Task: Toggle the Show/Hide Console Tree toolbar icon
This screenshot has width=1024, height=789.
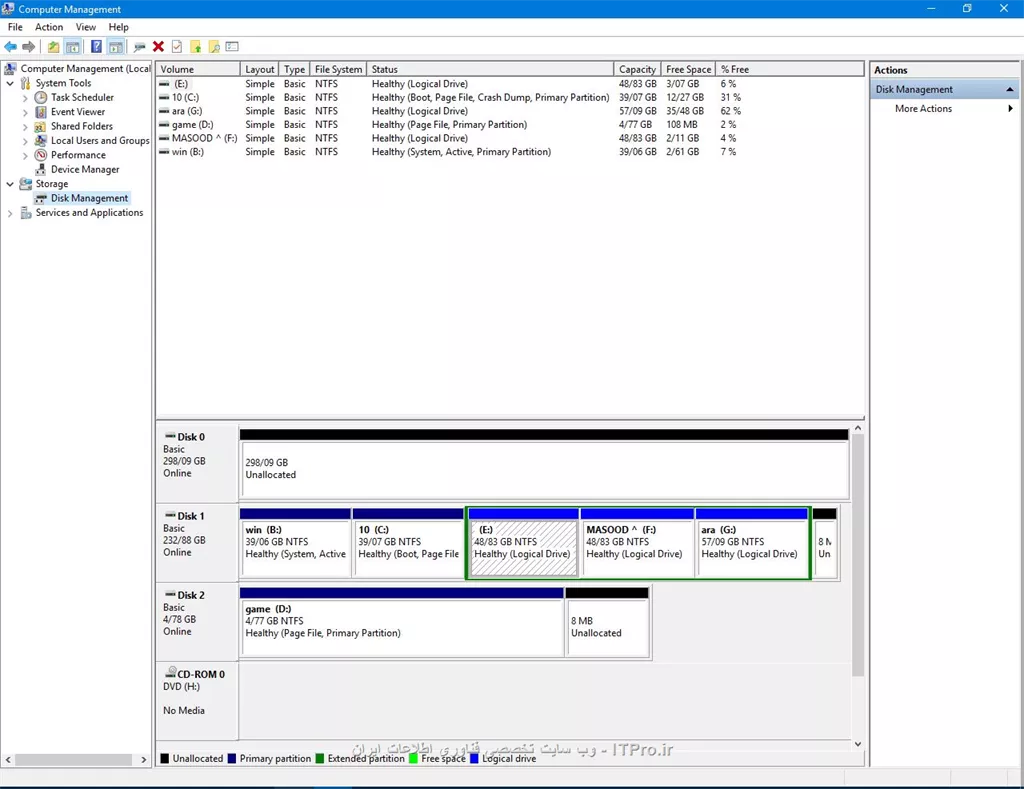Action: pos(73,47)
